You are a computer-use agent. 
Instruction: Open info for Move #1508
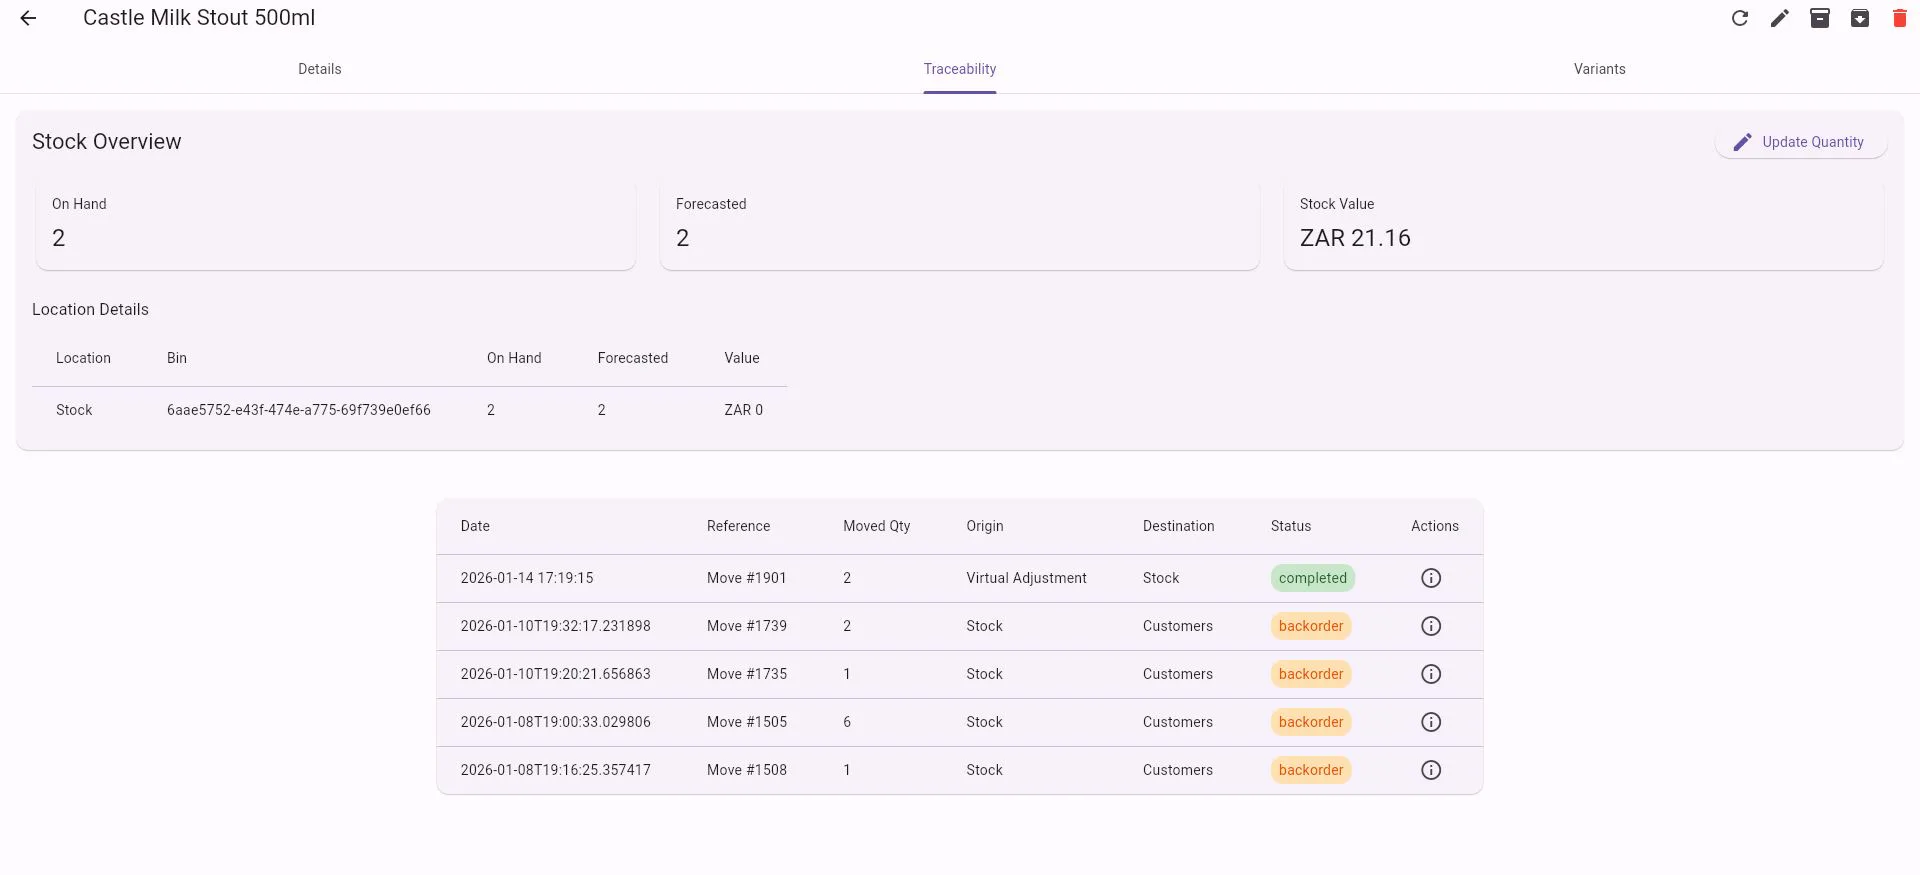(1431, 770)
